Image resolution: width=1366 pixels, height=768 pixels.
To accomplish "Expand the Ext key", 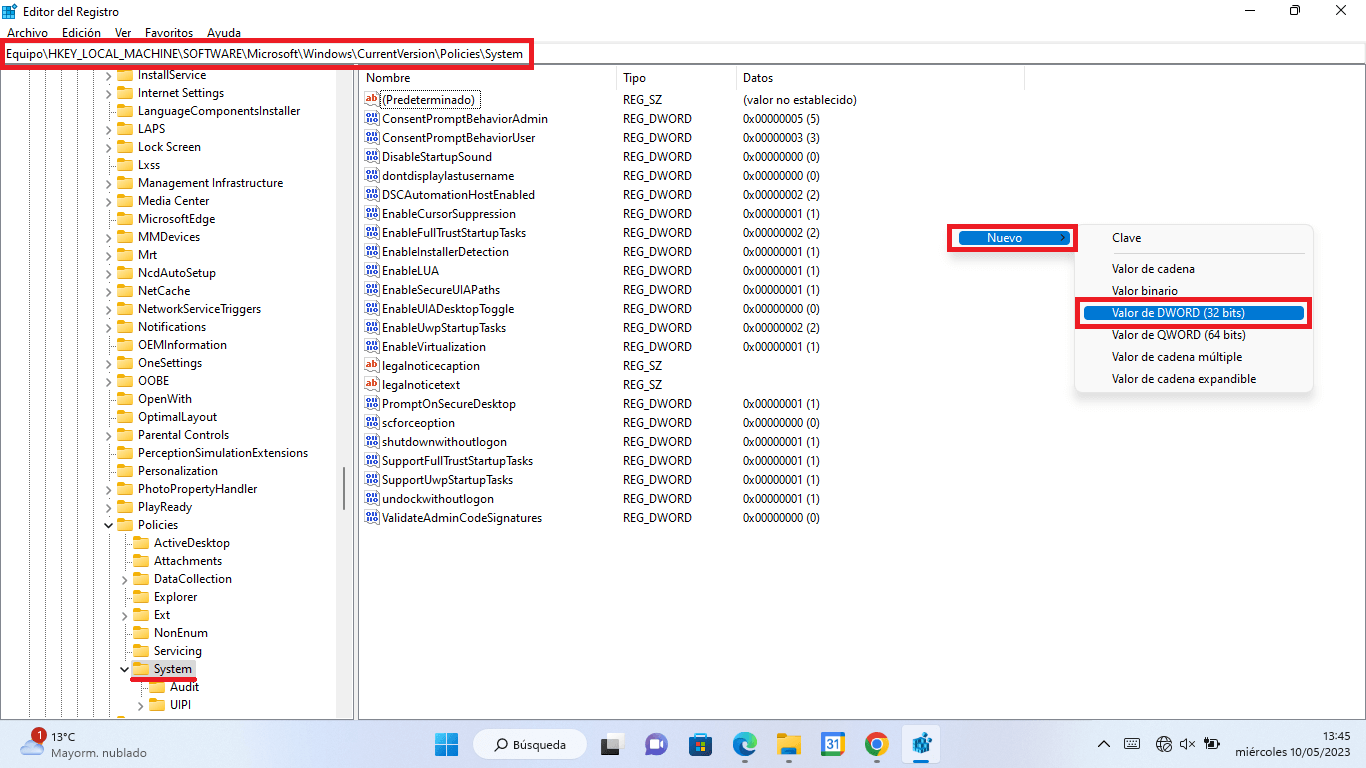I will point(124,615).
